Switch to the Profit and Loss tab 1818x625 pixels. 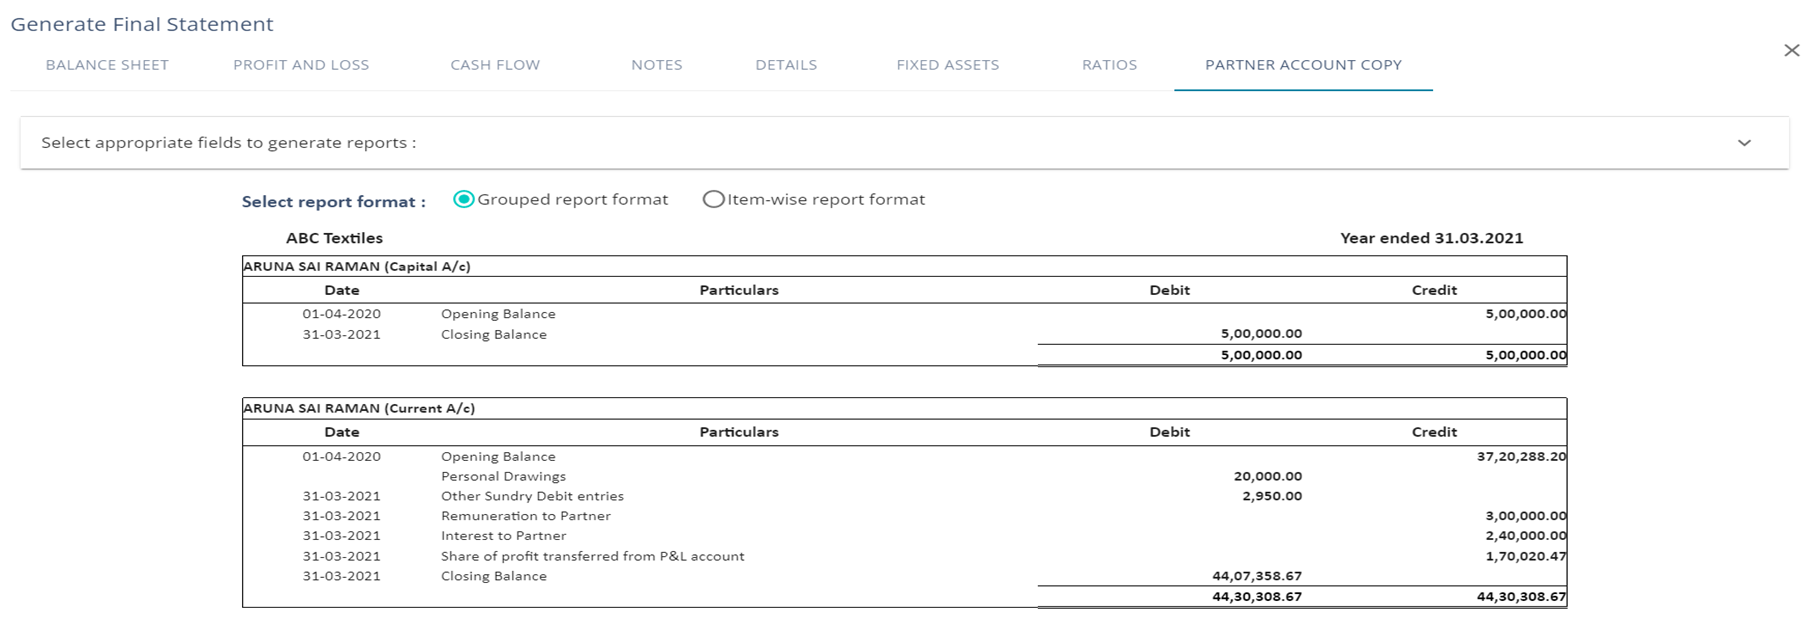[x=301, y=65]
